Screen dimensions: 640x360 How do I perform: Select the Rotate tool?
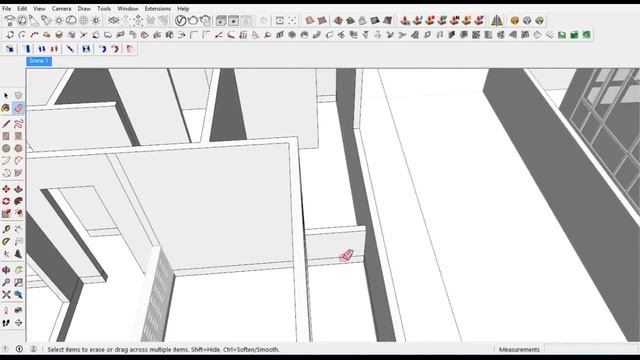point(6,201)
